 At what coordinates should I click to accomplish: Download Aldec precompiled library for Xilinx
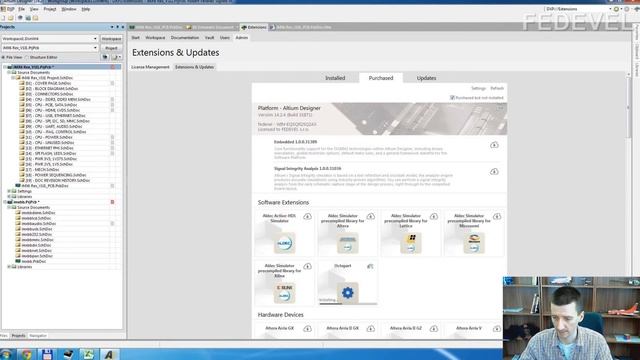307,266
